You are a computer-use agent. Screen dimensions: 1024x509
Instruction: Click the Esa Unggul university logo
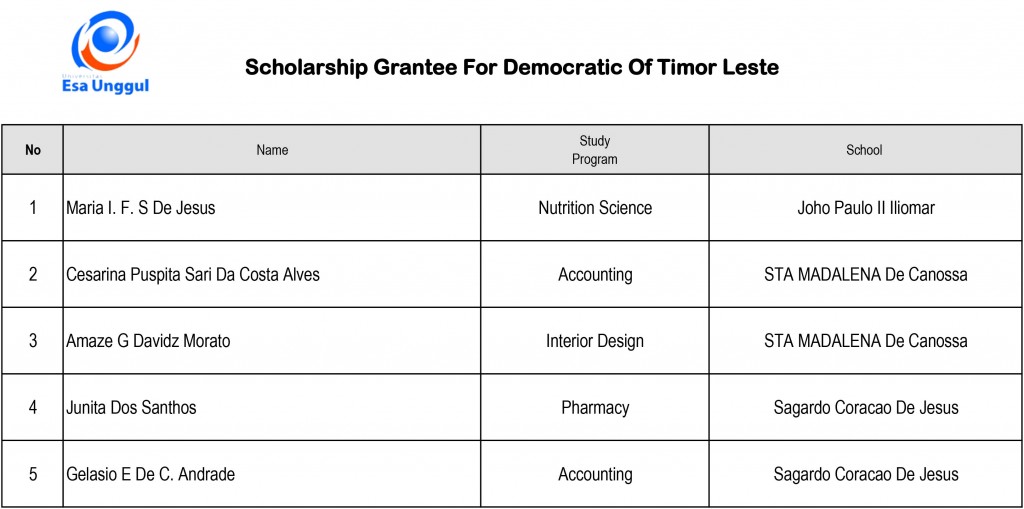pyautogui.click(x=105, y=52)
